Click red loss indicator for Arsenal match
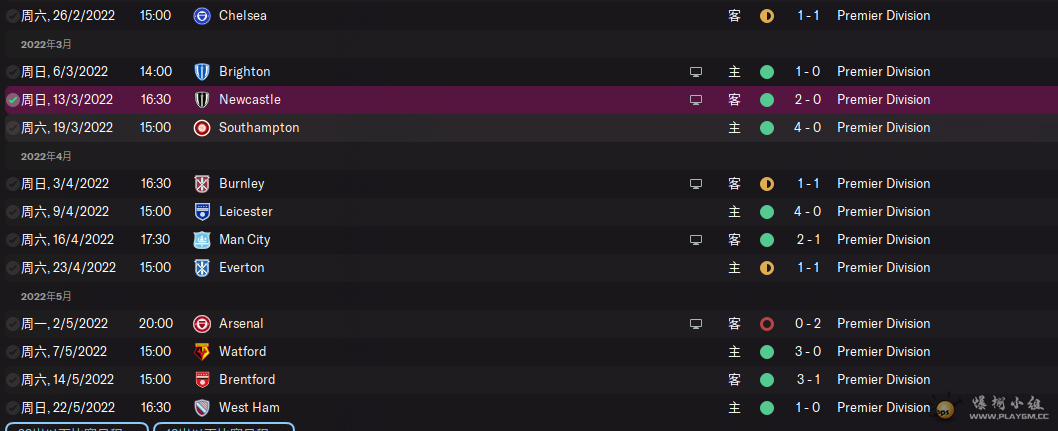Image resolution: width=1058 pixels, height=431 pixels. pyautogui.click(x=767, y=324)
